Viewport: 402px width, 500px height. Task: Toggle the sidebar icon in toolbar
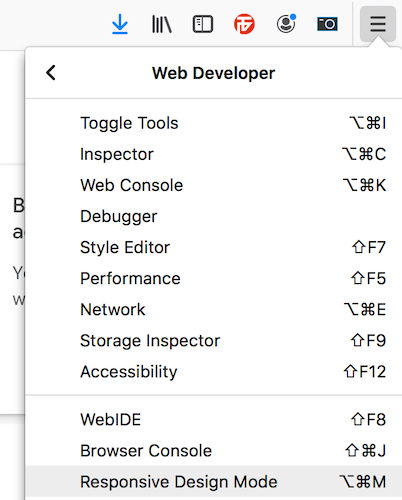[x=203, y=24]
